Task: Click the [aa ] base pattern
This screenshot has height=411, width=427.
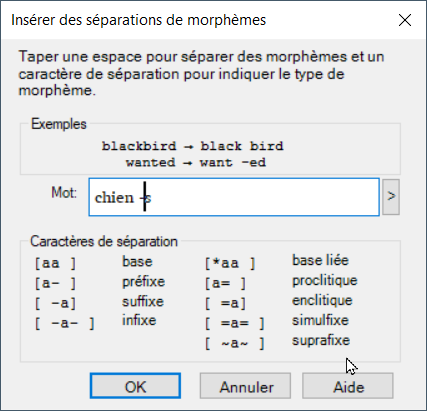Action: [x=55, y=264]
